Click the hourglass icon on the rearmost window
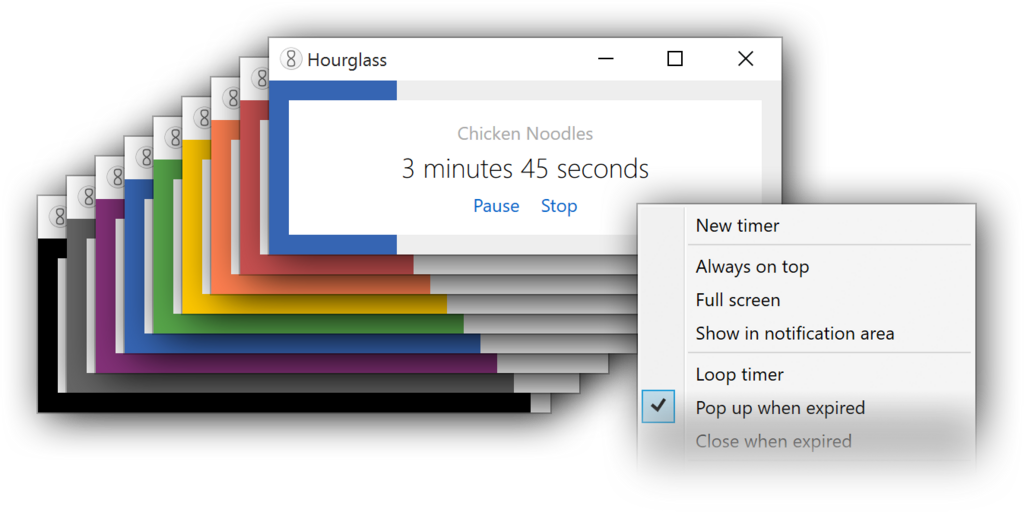Screen dimensions: 1024x512 pyautogui.click(x=58, y=216)
